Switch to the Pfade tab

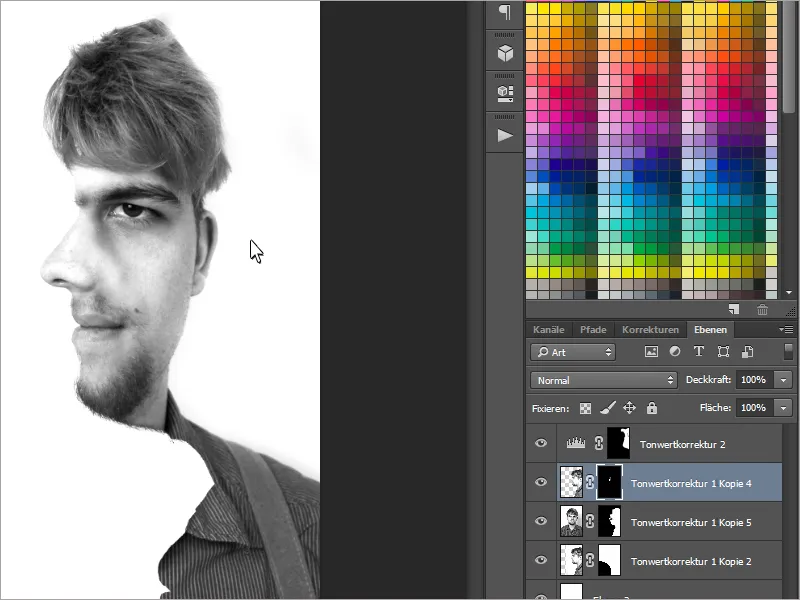[x=593, y=330]
